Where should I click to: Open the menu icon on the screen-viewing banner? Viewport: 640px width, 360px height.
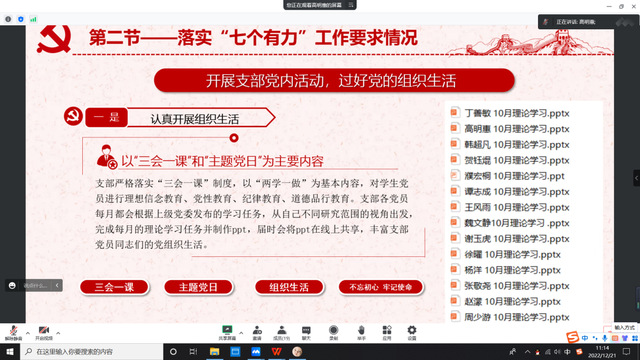(351, 5)
